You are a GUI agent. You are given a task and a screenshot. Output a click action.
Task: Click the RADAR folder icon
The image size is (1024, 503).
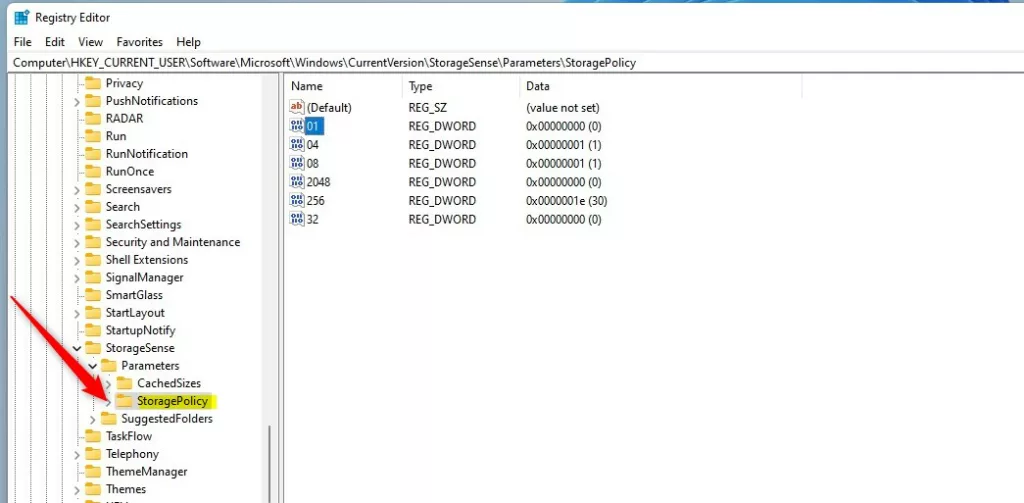click(x=93, y=118)
